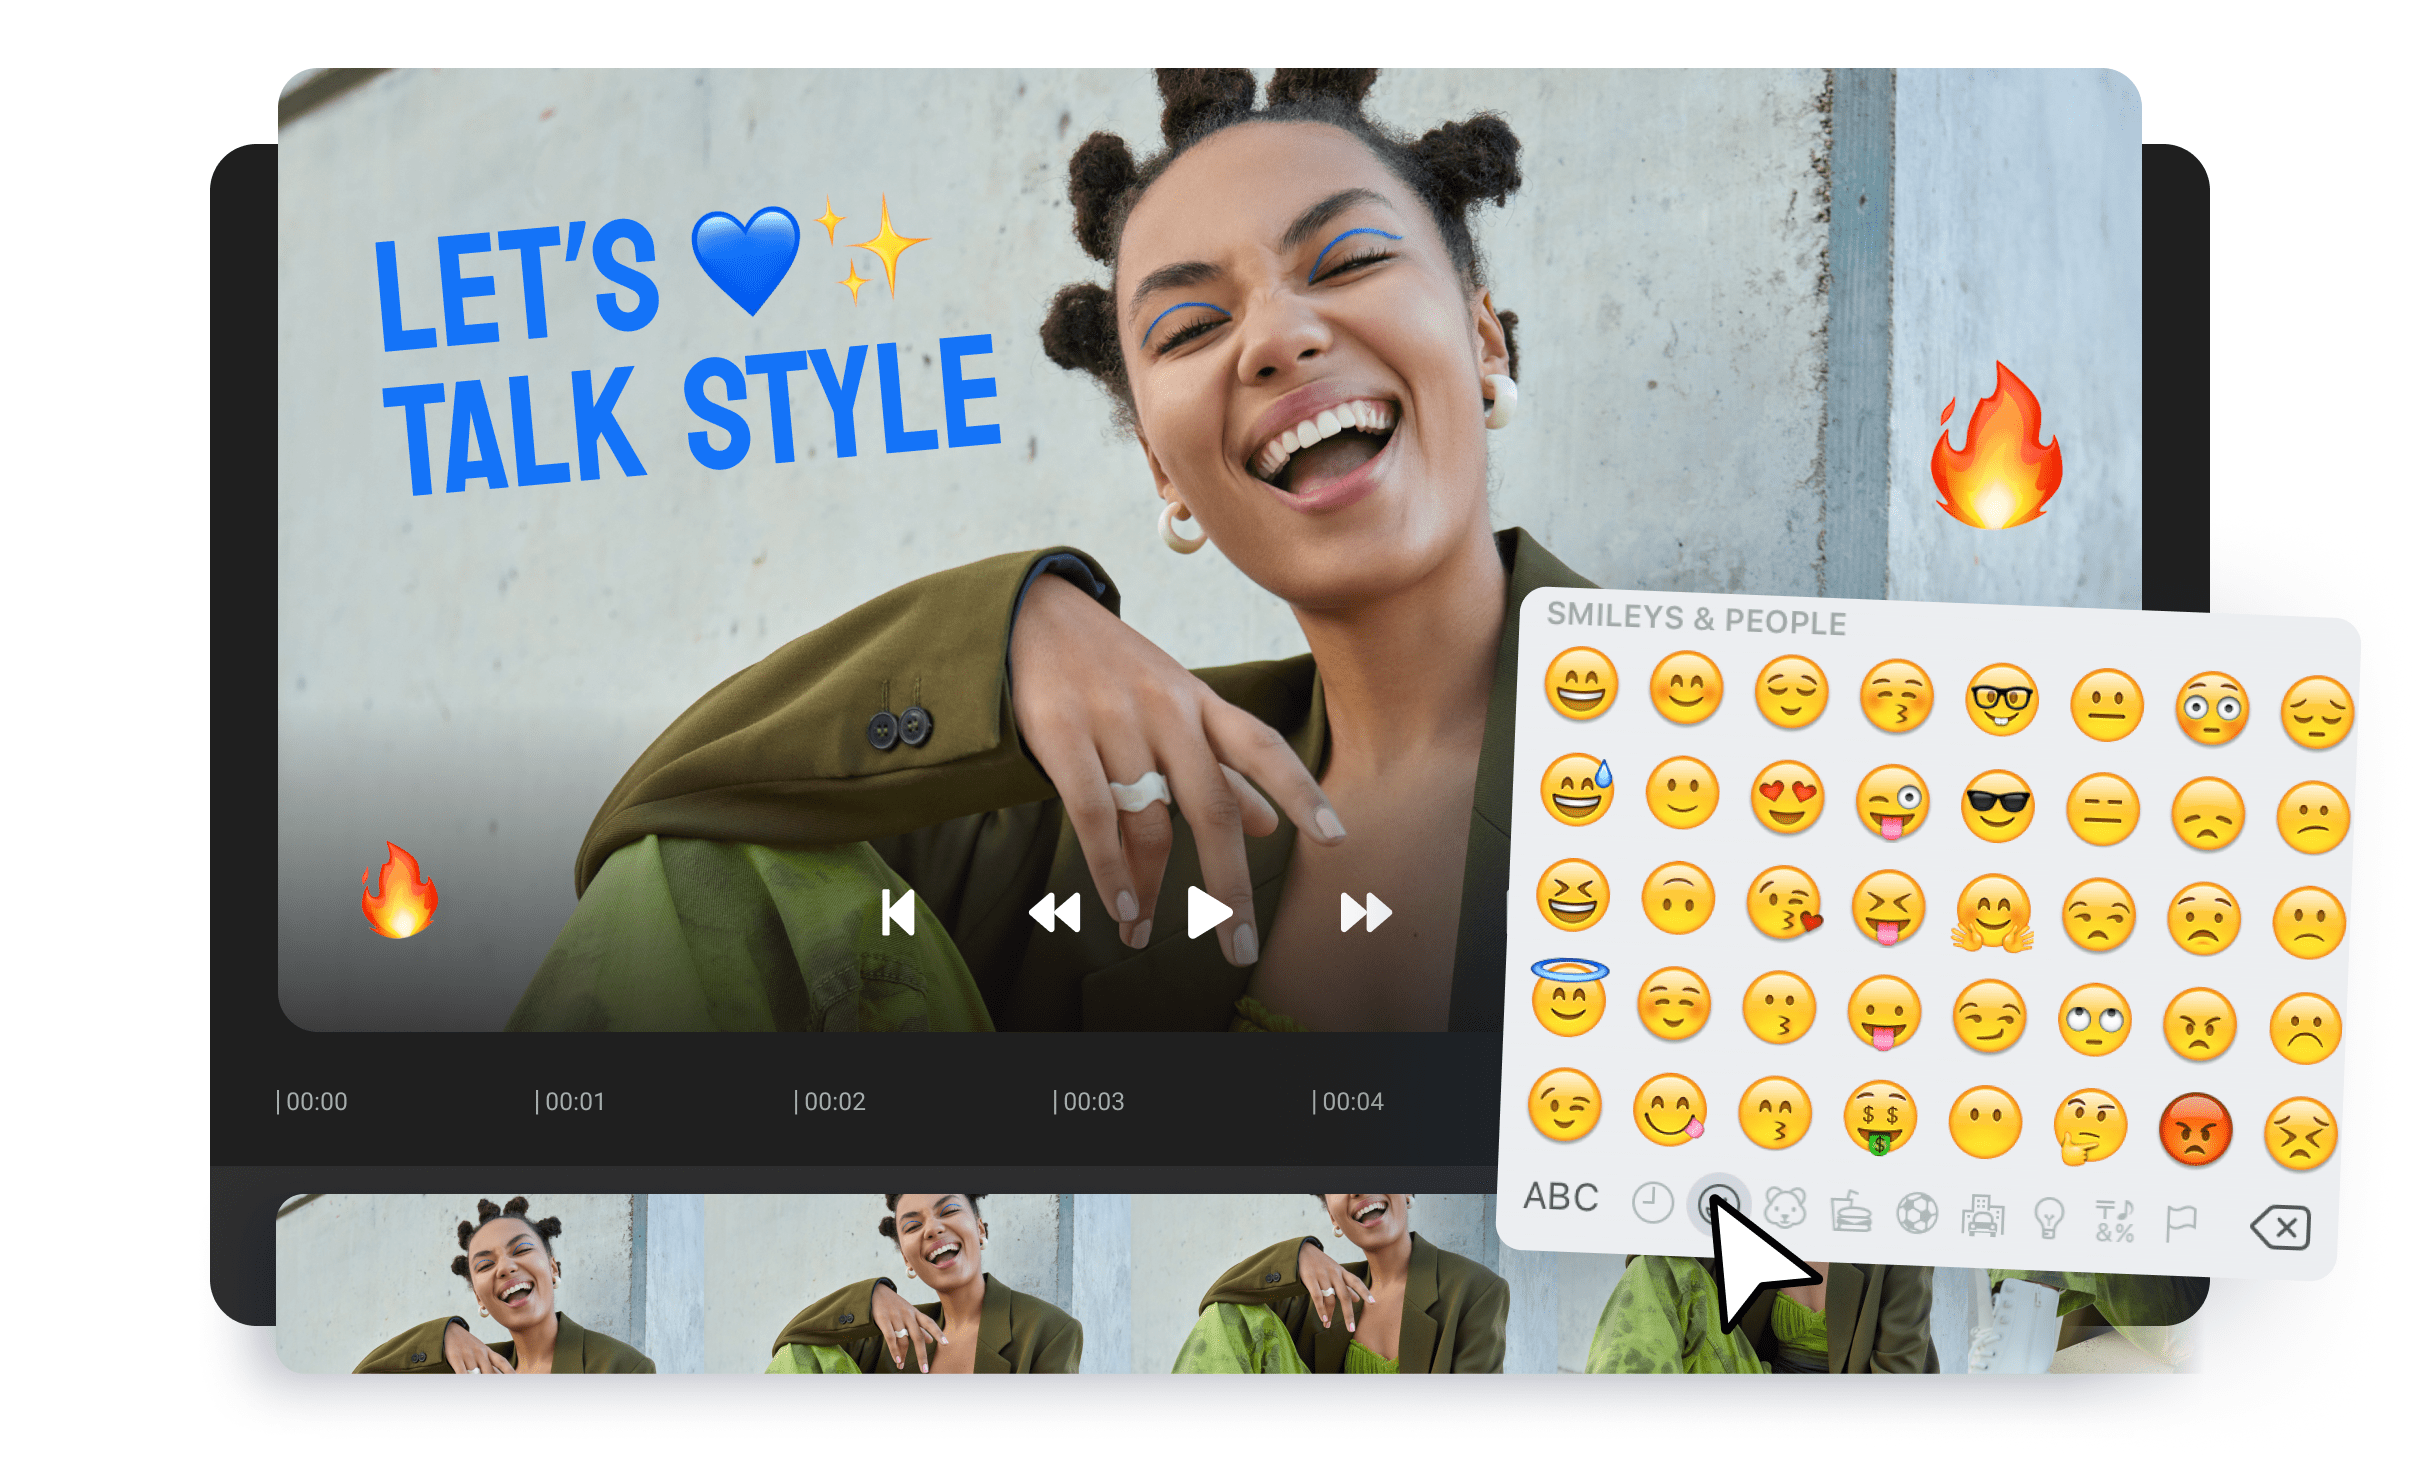Insert the heart-eyes emoji
Viewport: 2420px width, 1458px height.
point(1786,799)
